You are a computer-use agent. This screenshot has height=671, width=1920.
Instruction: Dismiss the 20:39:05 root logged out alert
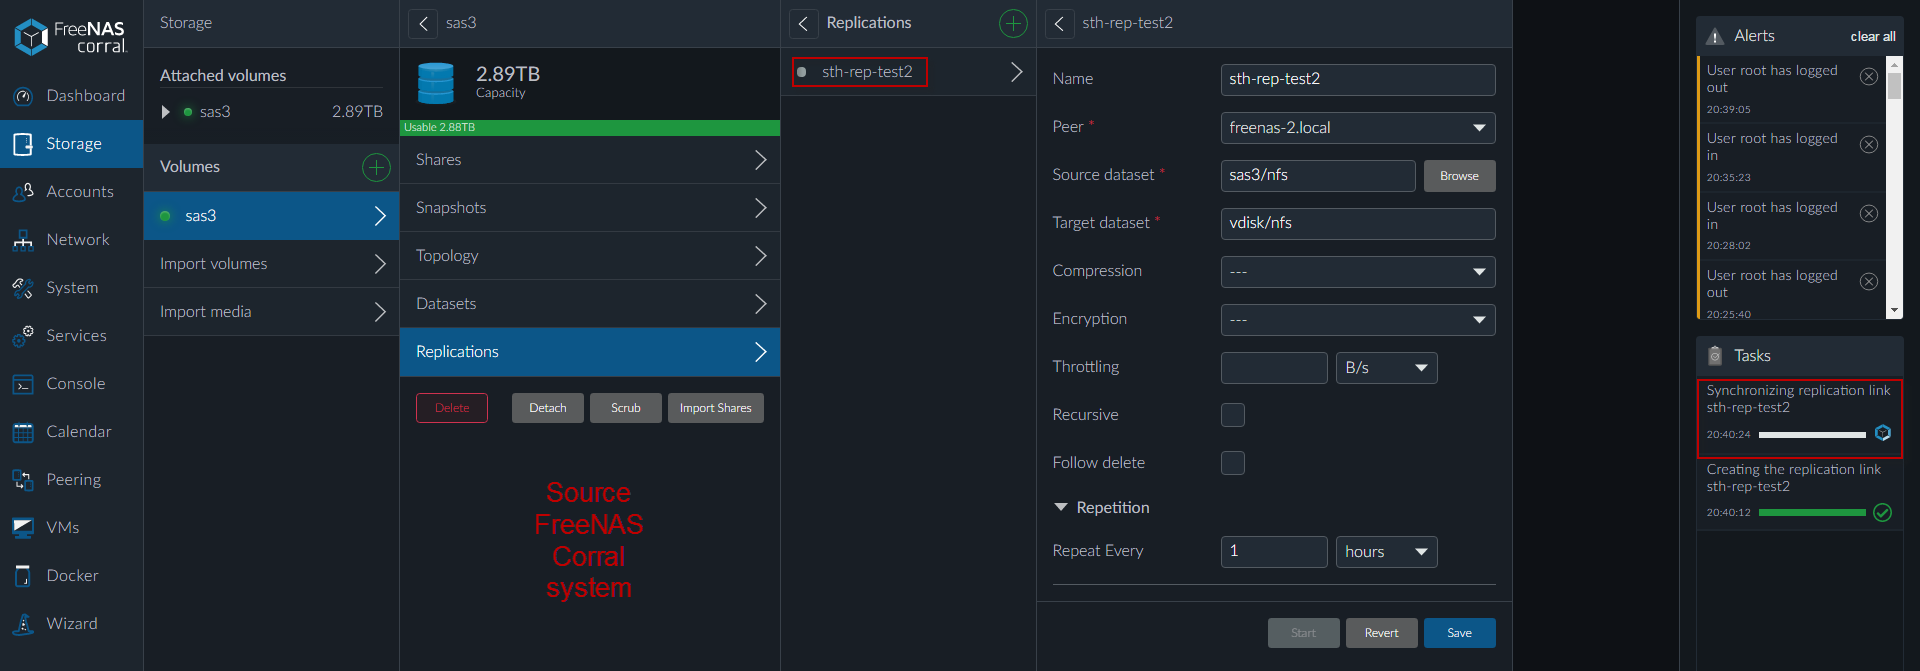tap(1868, 77)
